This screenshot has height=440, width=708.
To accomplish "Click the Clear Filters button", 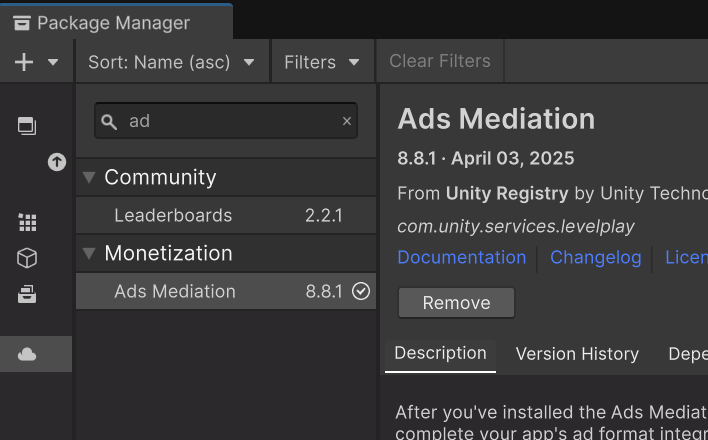I will click(x=440, y=61).
